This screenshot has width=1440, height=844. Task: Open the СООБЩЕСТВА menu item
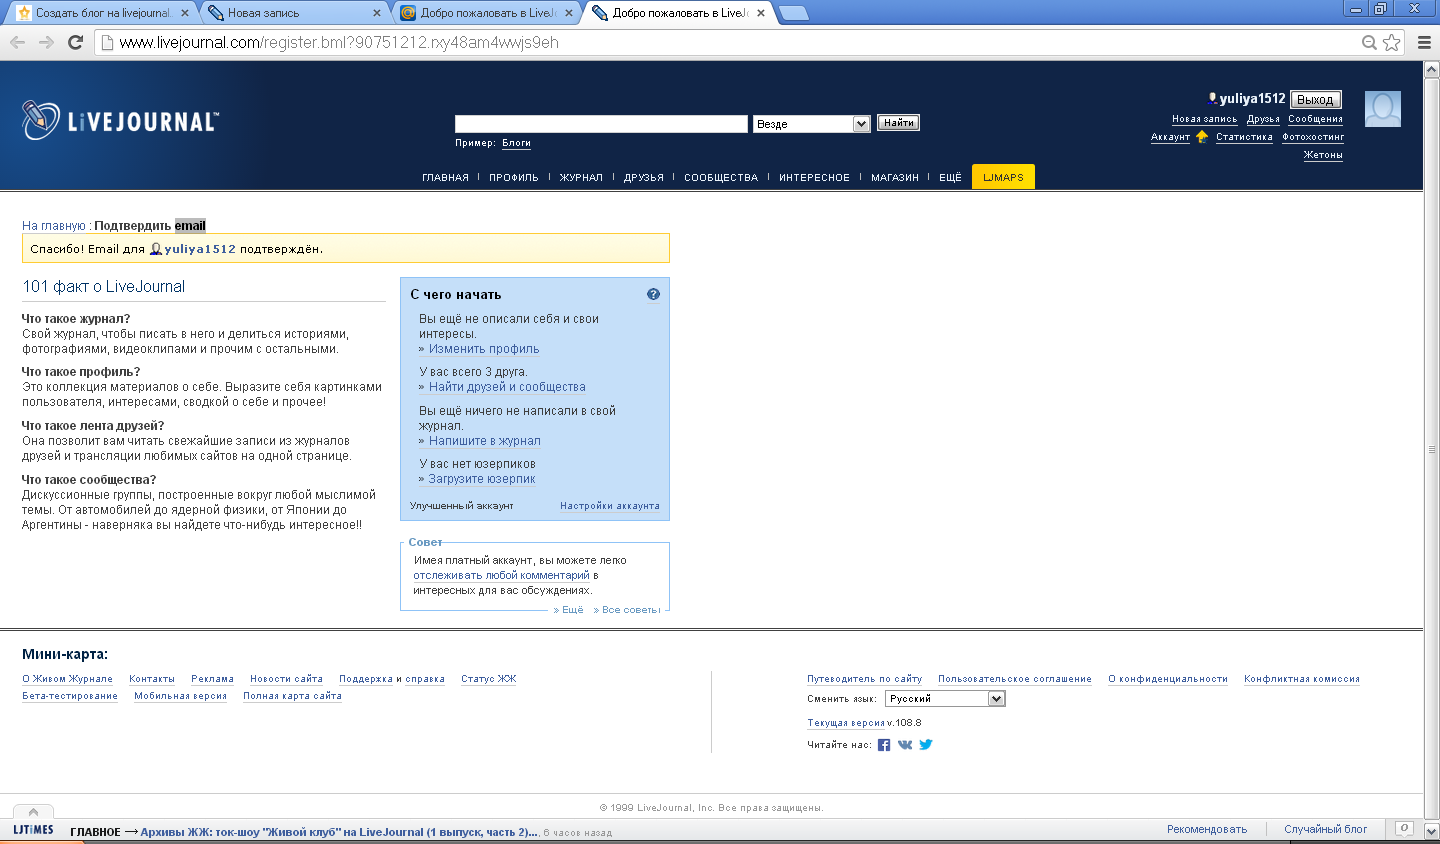pos(721,178)
